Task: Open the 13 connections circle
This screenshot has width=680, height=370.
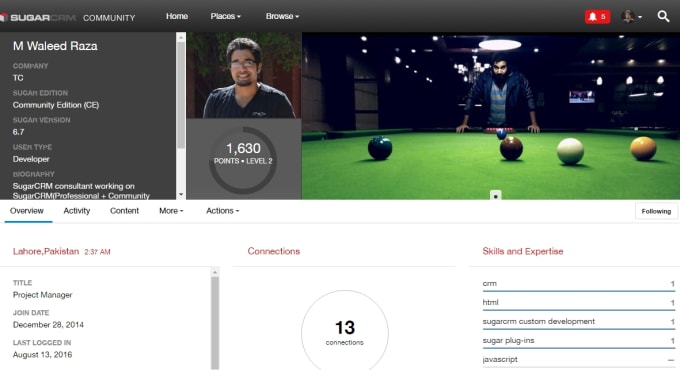Action: [345, 333]
